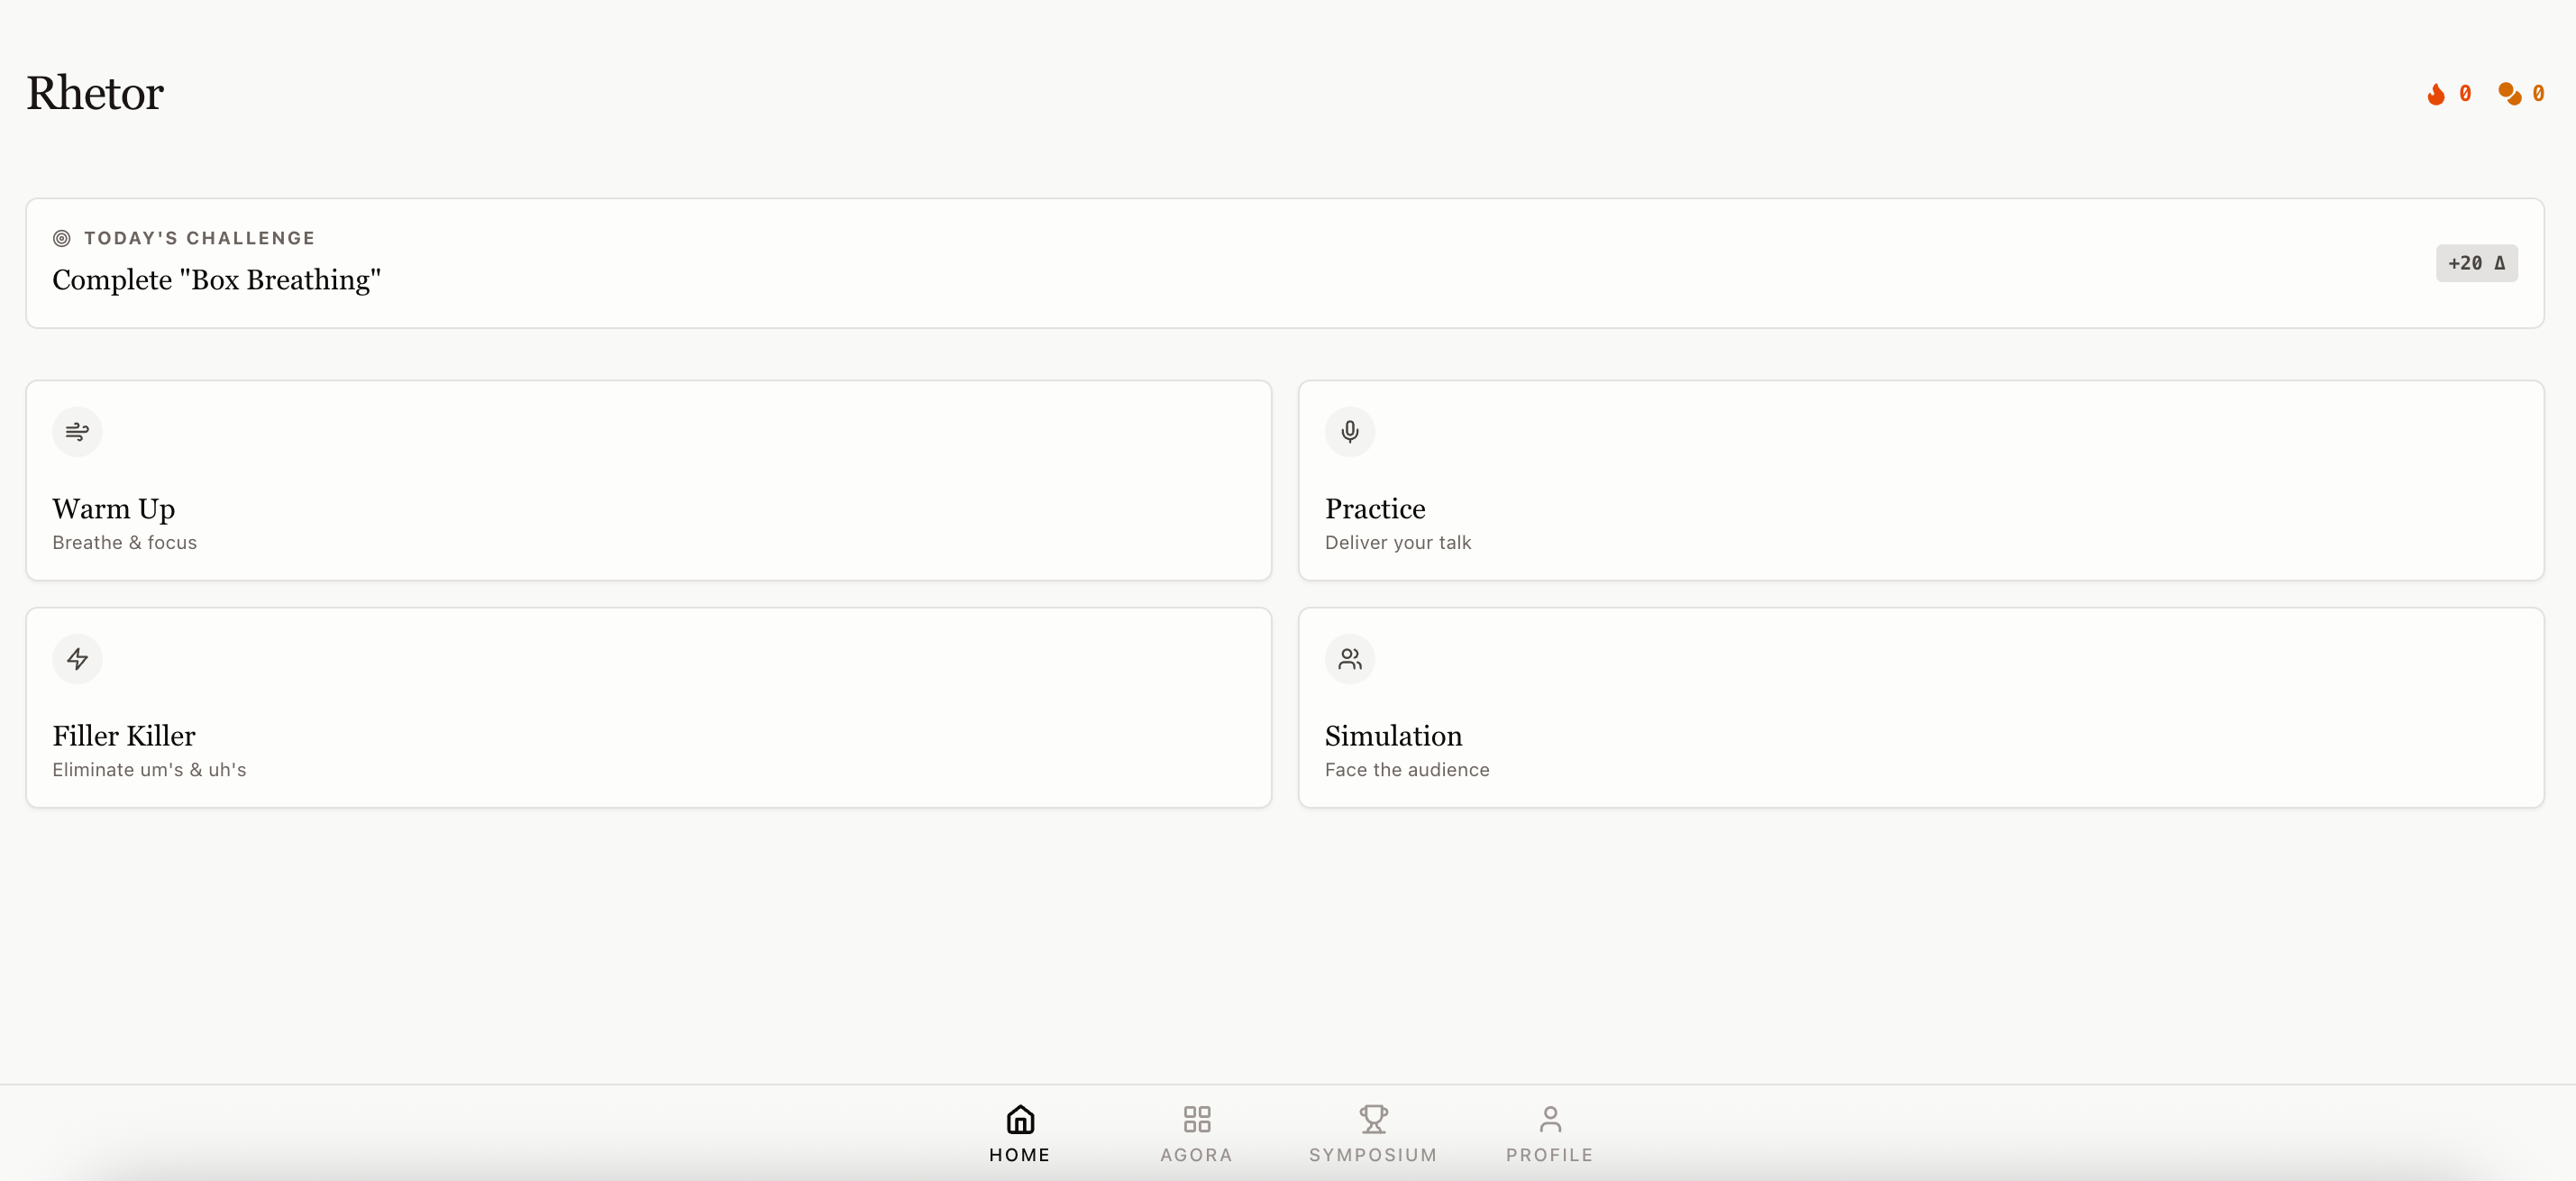Viewport: 2576px width, 1181px height.
Task: Click the flame streak icon
Action: pyautogui.click(x=2435, y=94)
